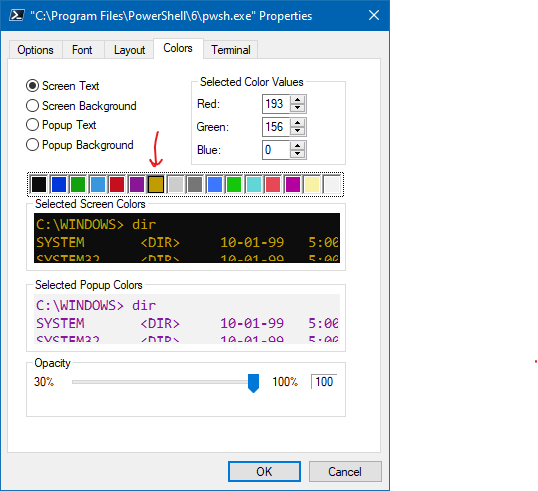
Task: Open the Layout tab
Action: click(129, 50)
